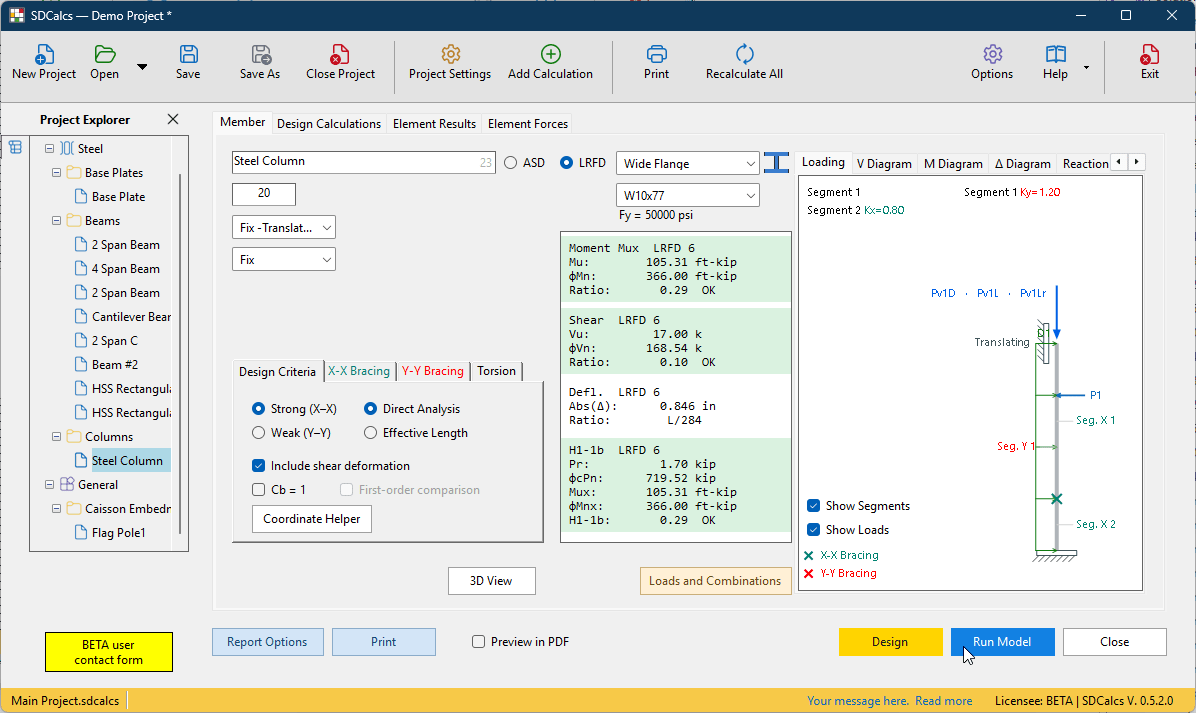Click the New Project icon
This screenshot has height=713, width=1196.
coord(44,54)
